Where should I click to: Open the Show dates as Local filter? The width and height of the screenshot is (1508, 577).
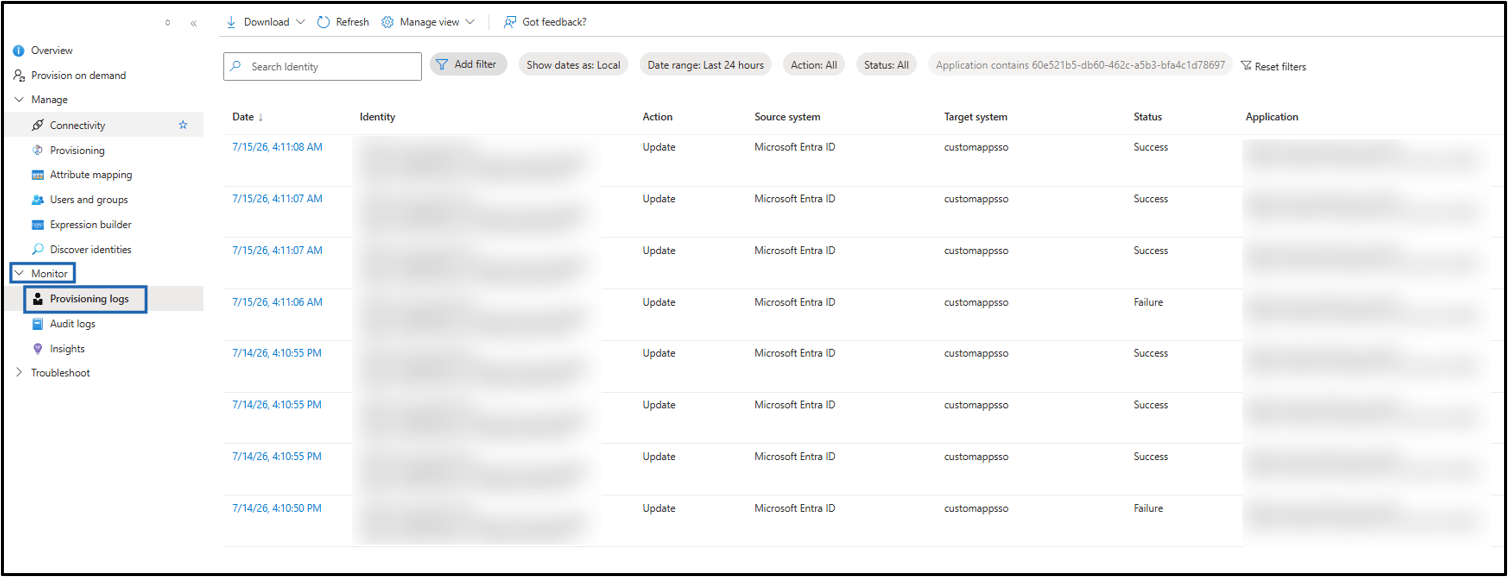(x=573, y=65)
